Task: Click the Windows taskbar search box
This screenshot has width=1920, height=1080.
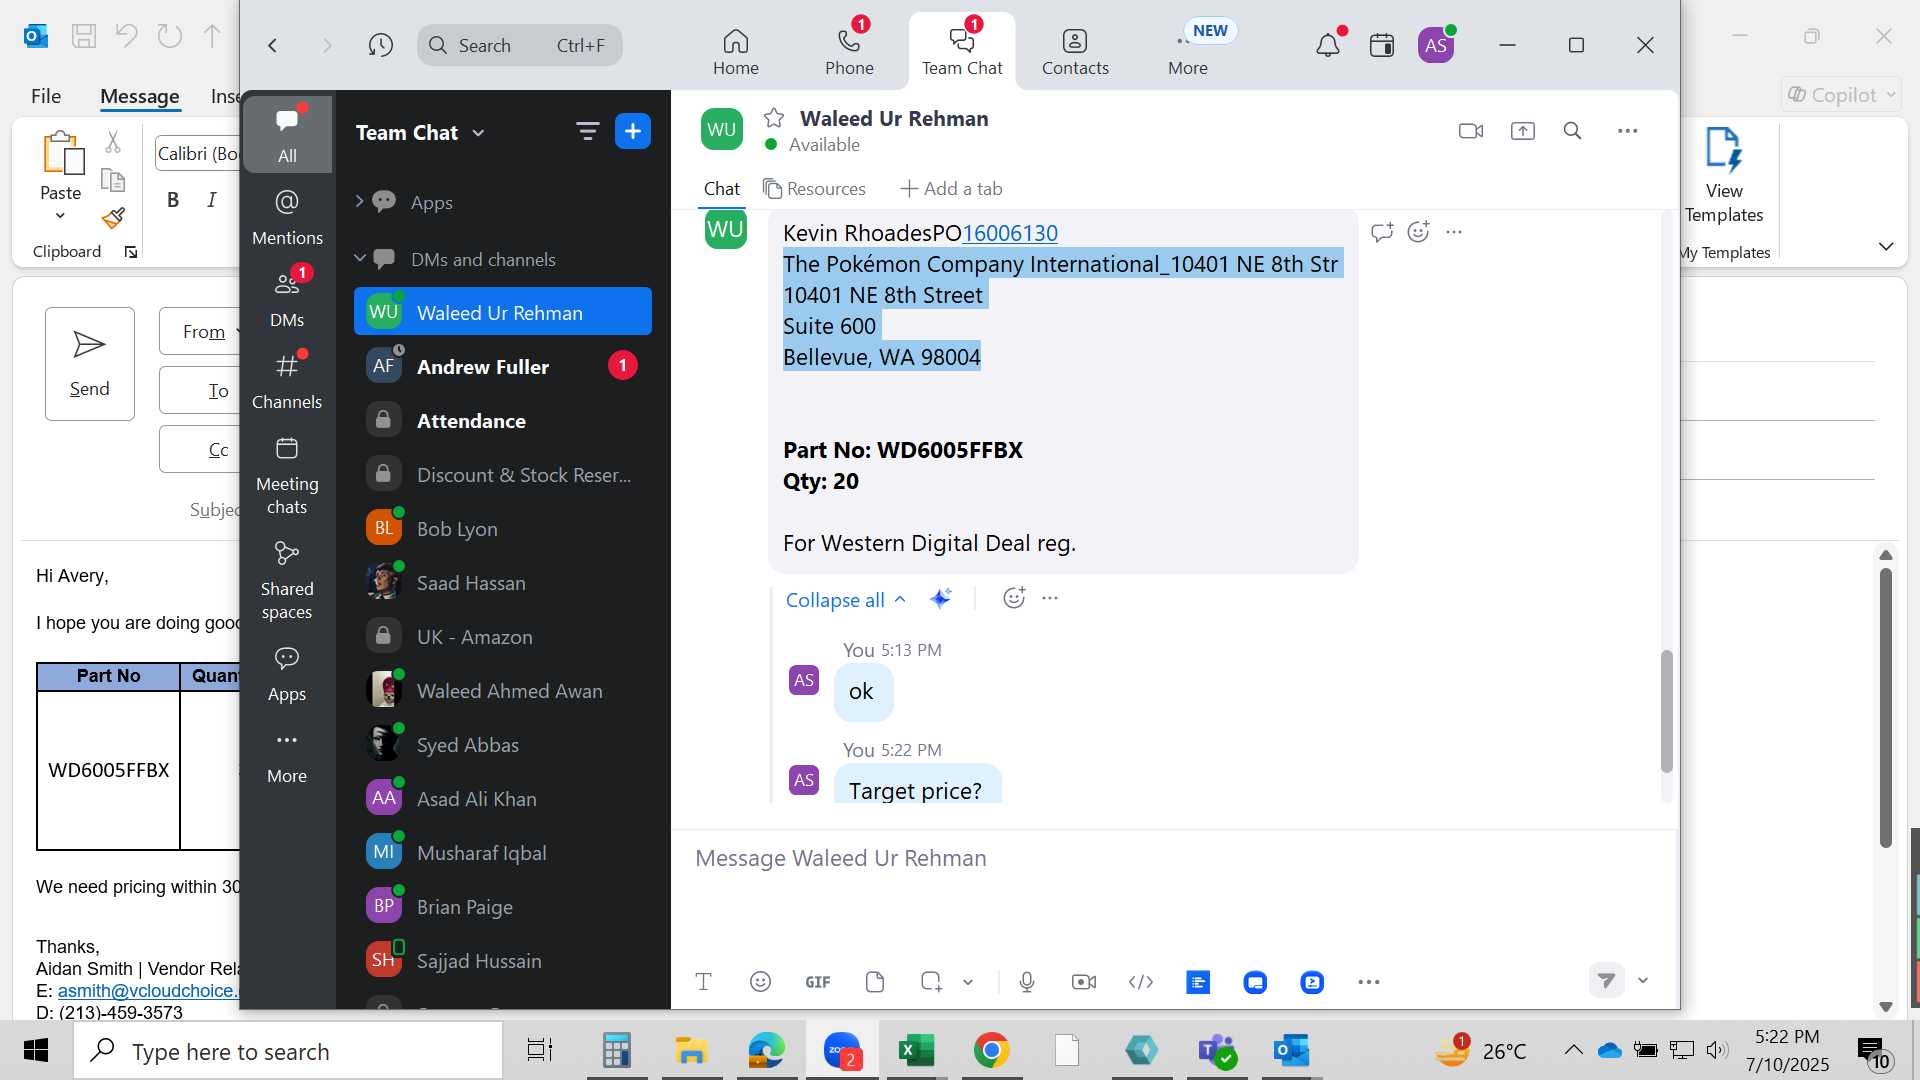Action: [288, 1051]
